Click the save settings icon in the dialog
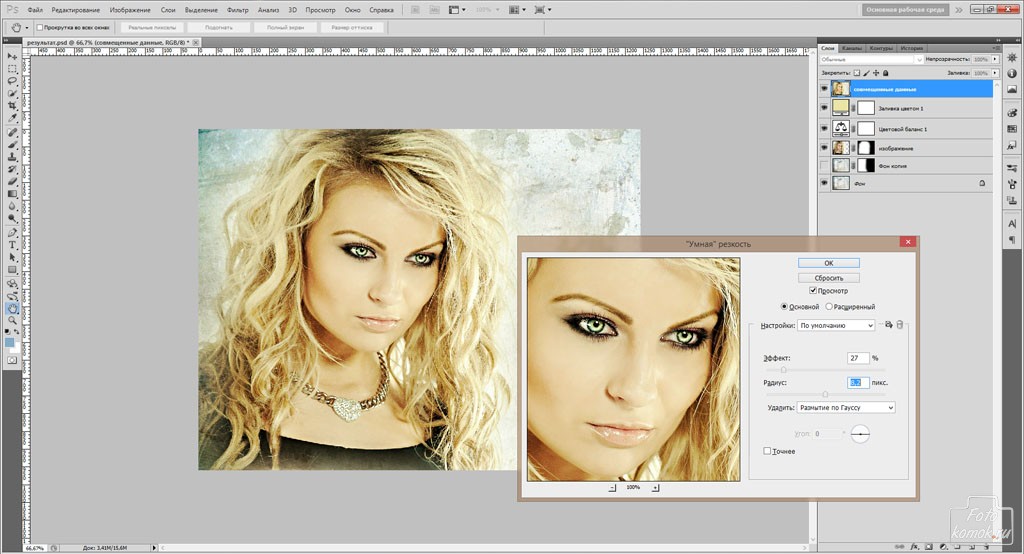1024x554 pixels. [x=887, y=325]
